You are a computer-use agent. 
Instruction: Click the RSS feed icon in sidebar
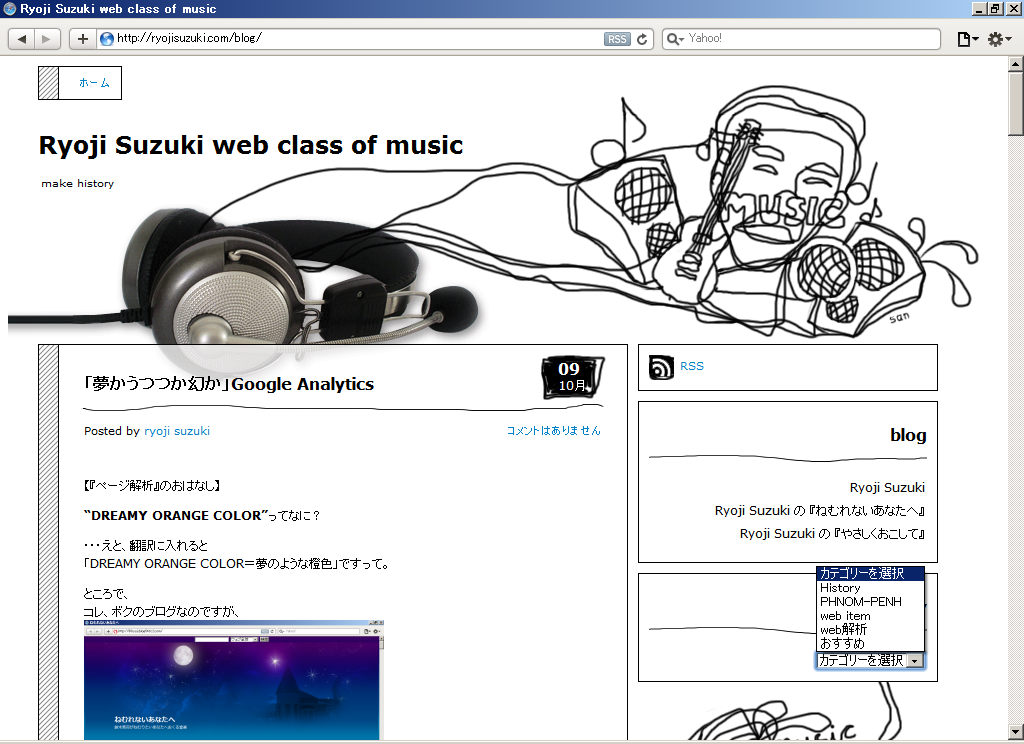661,367
